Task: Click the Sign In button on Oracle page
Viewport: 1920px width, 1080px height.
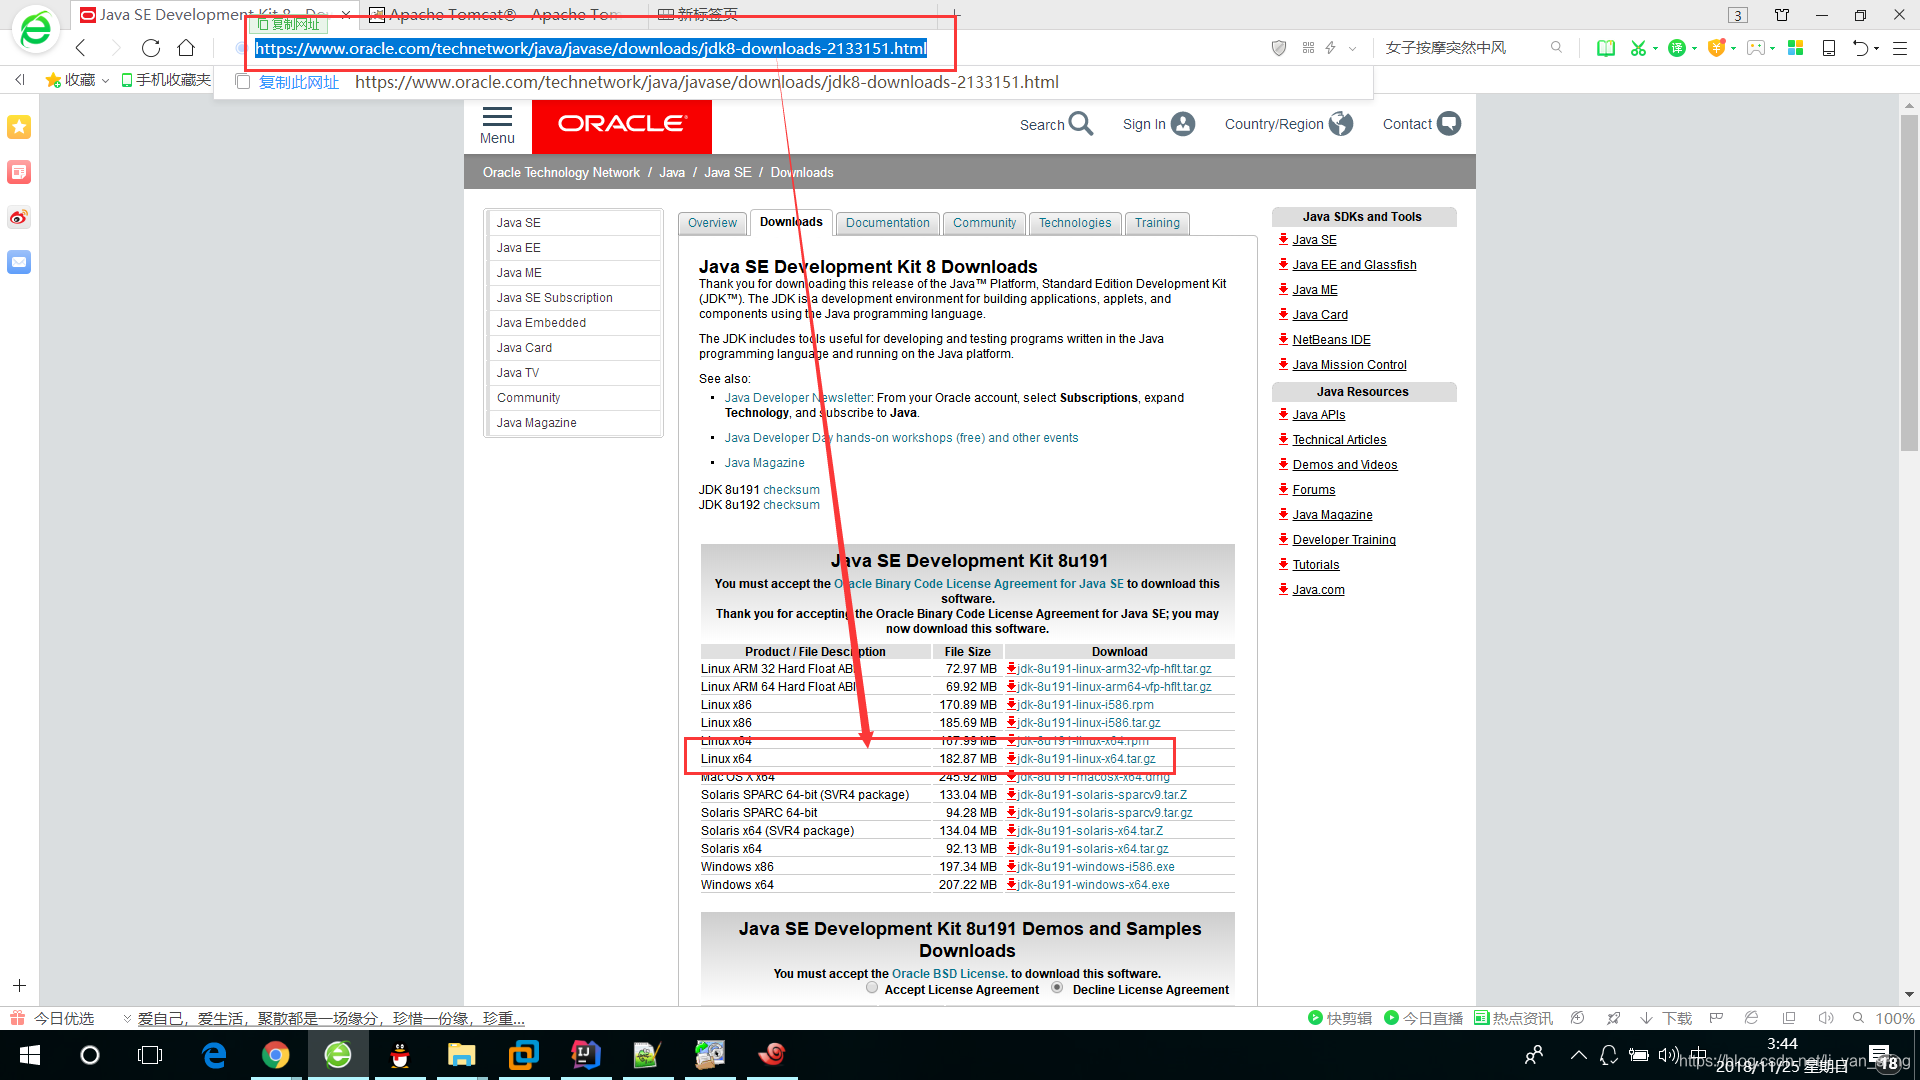Action: tap(1155, 124)
